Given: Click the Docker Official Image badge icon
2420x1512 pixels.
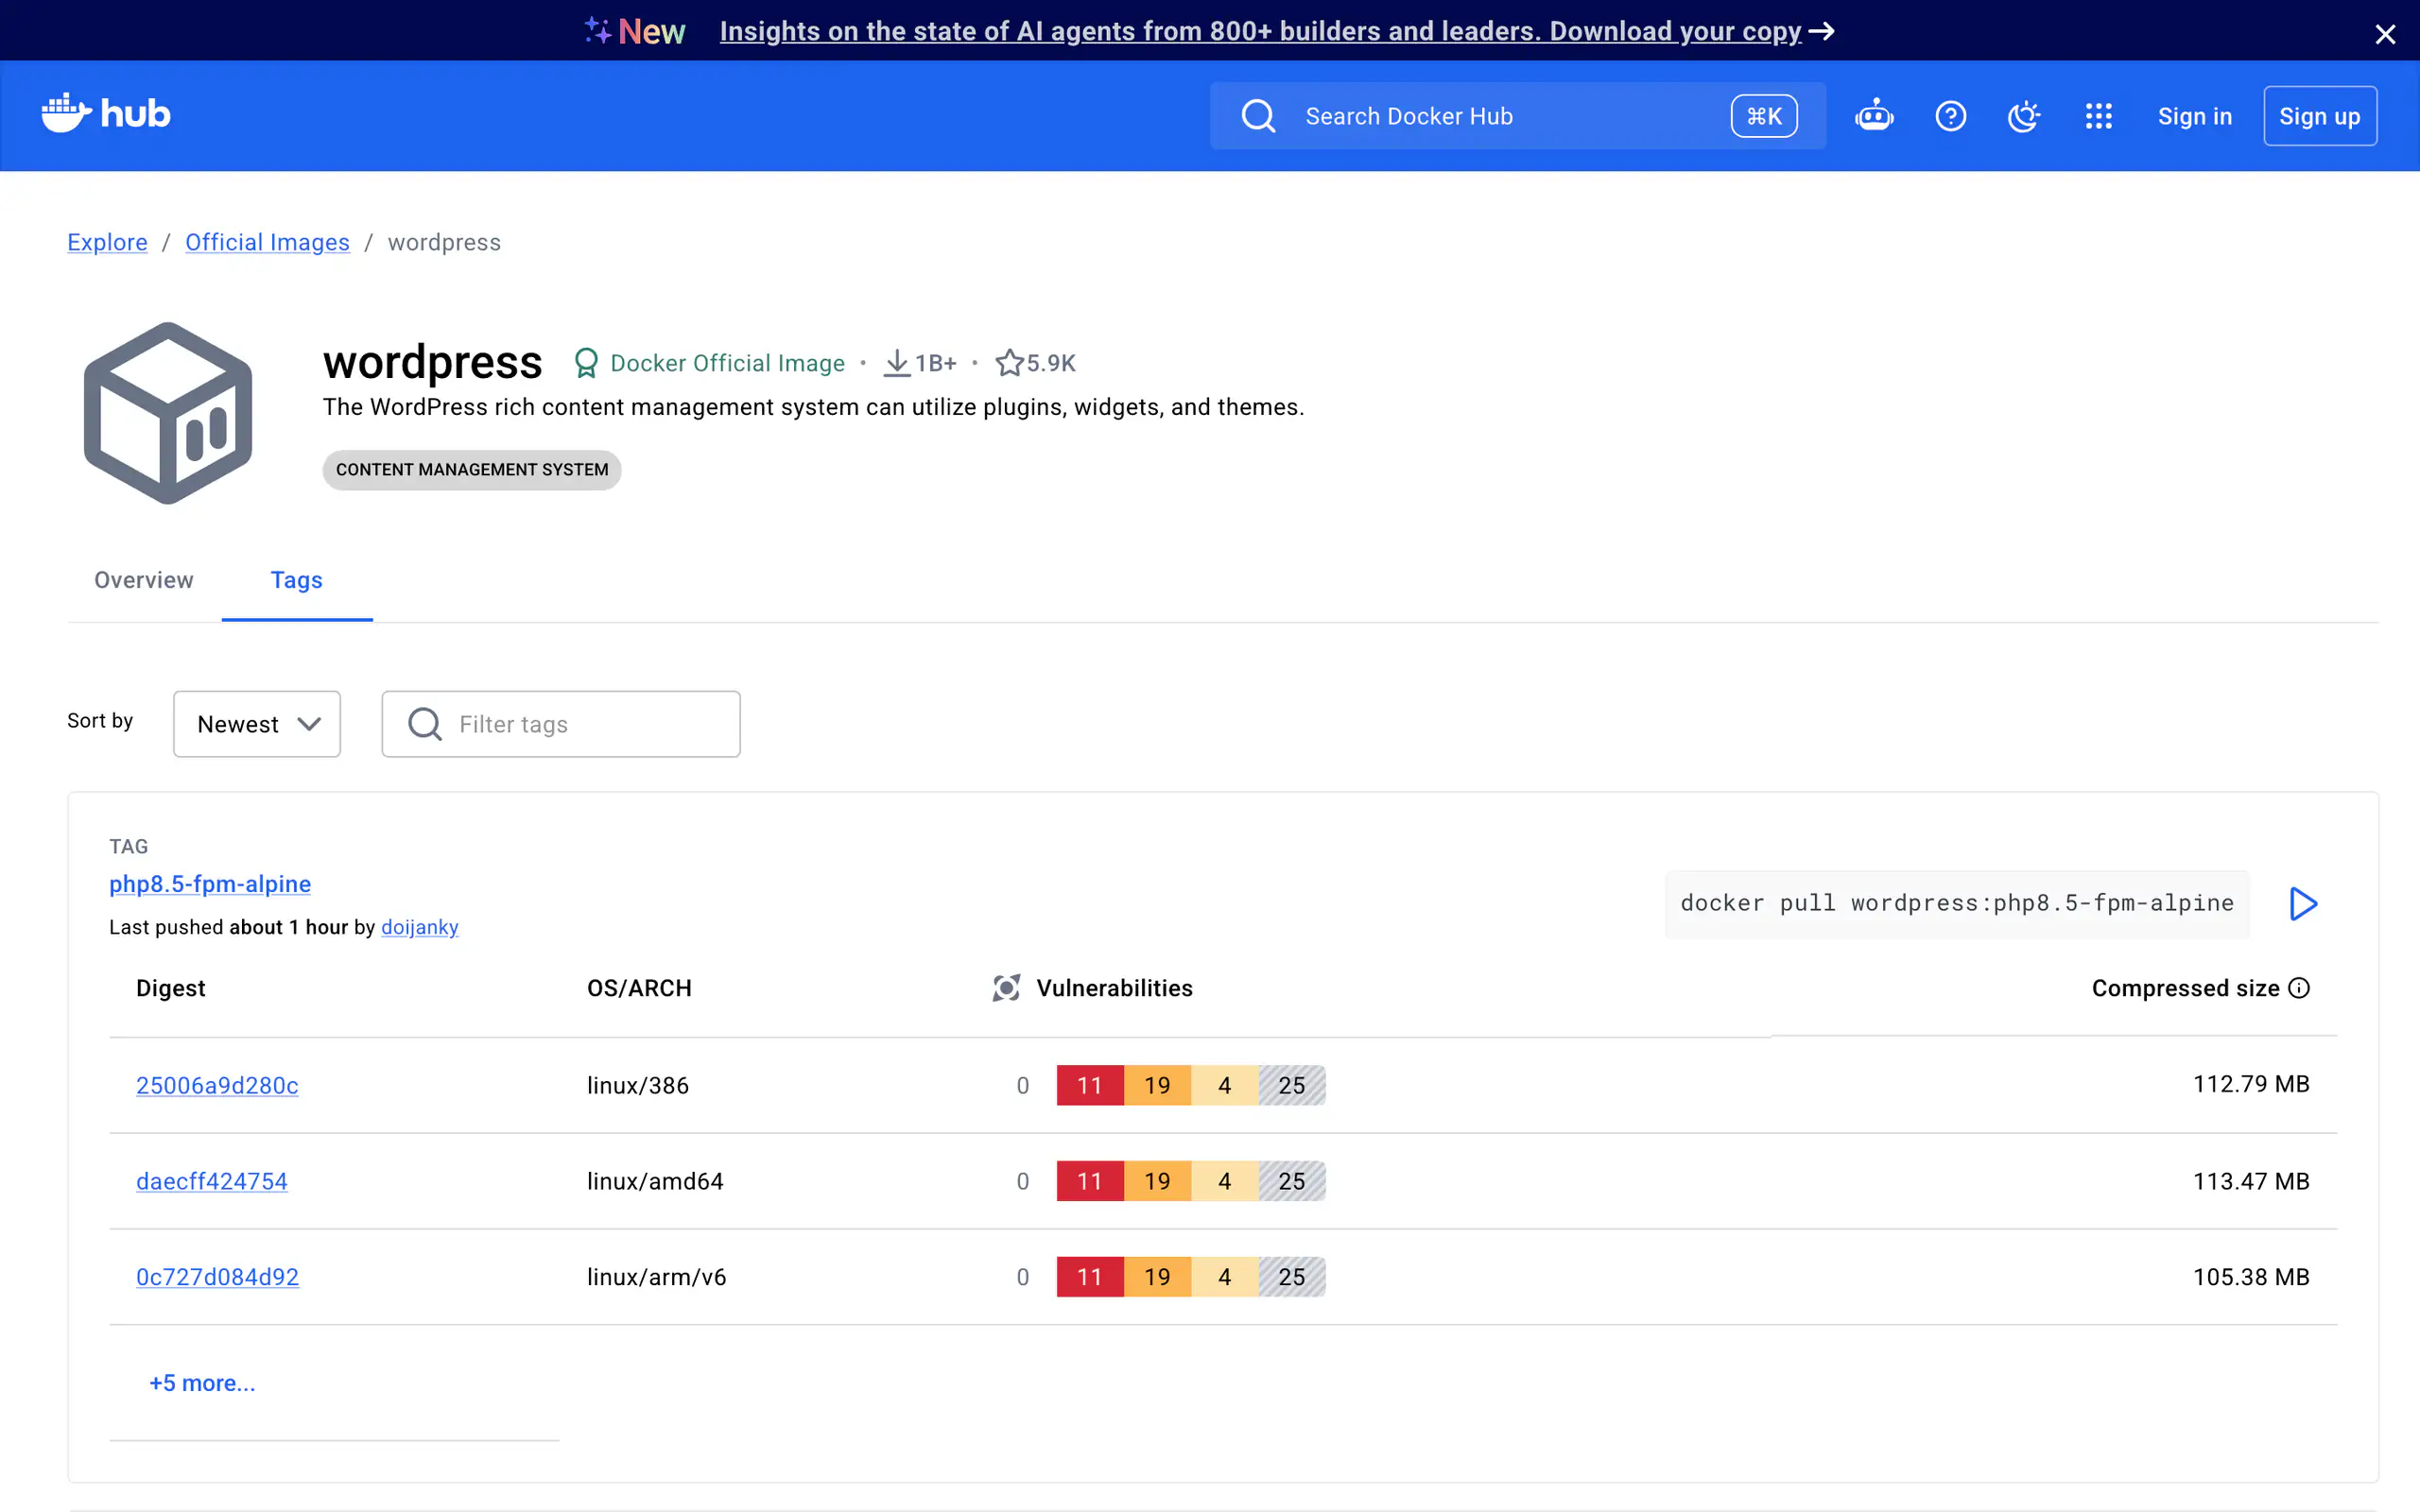Looking at the screenshot, I should [x=586, y=363].
